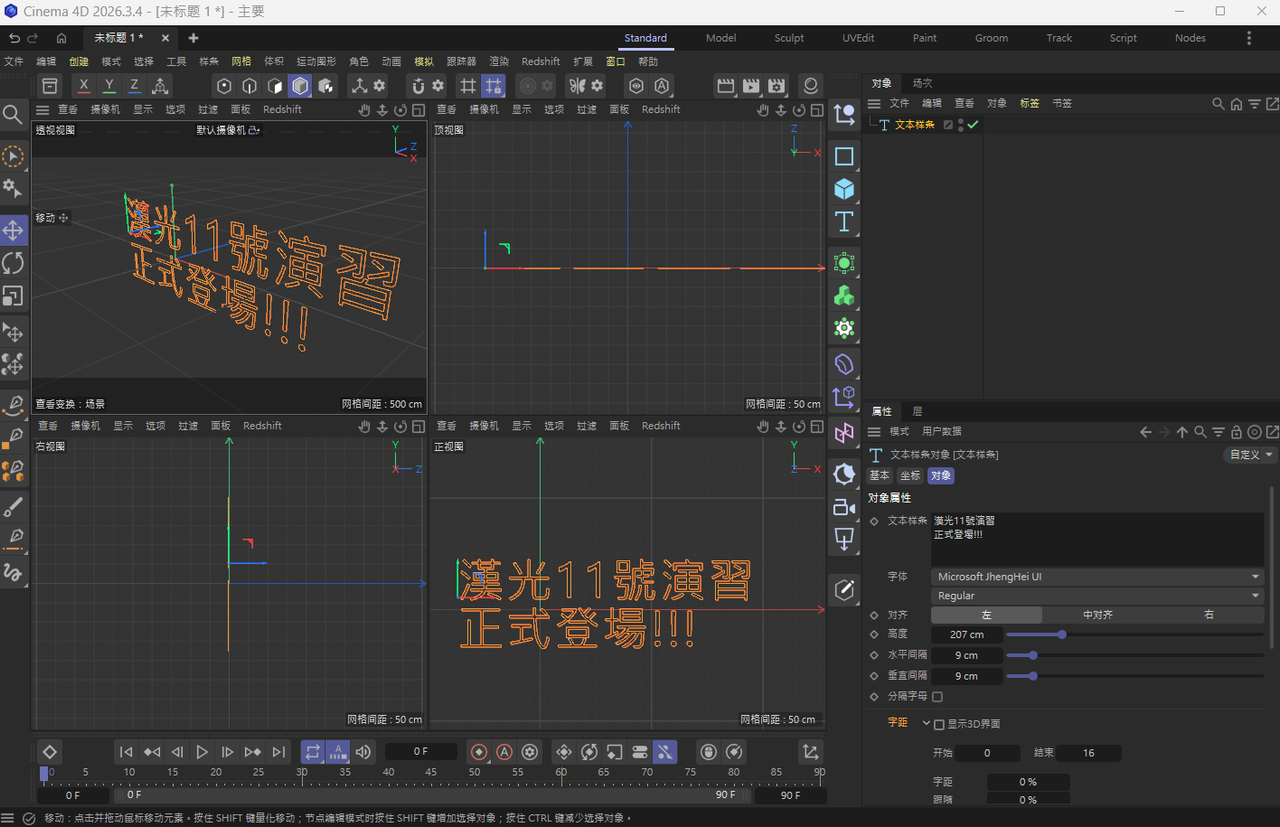
Task: Open the 自定义 preset dropdown
Action: (x=1251, y=455)
